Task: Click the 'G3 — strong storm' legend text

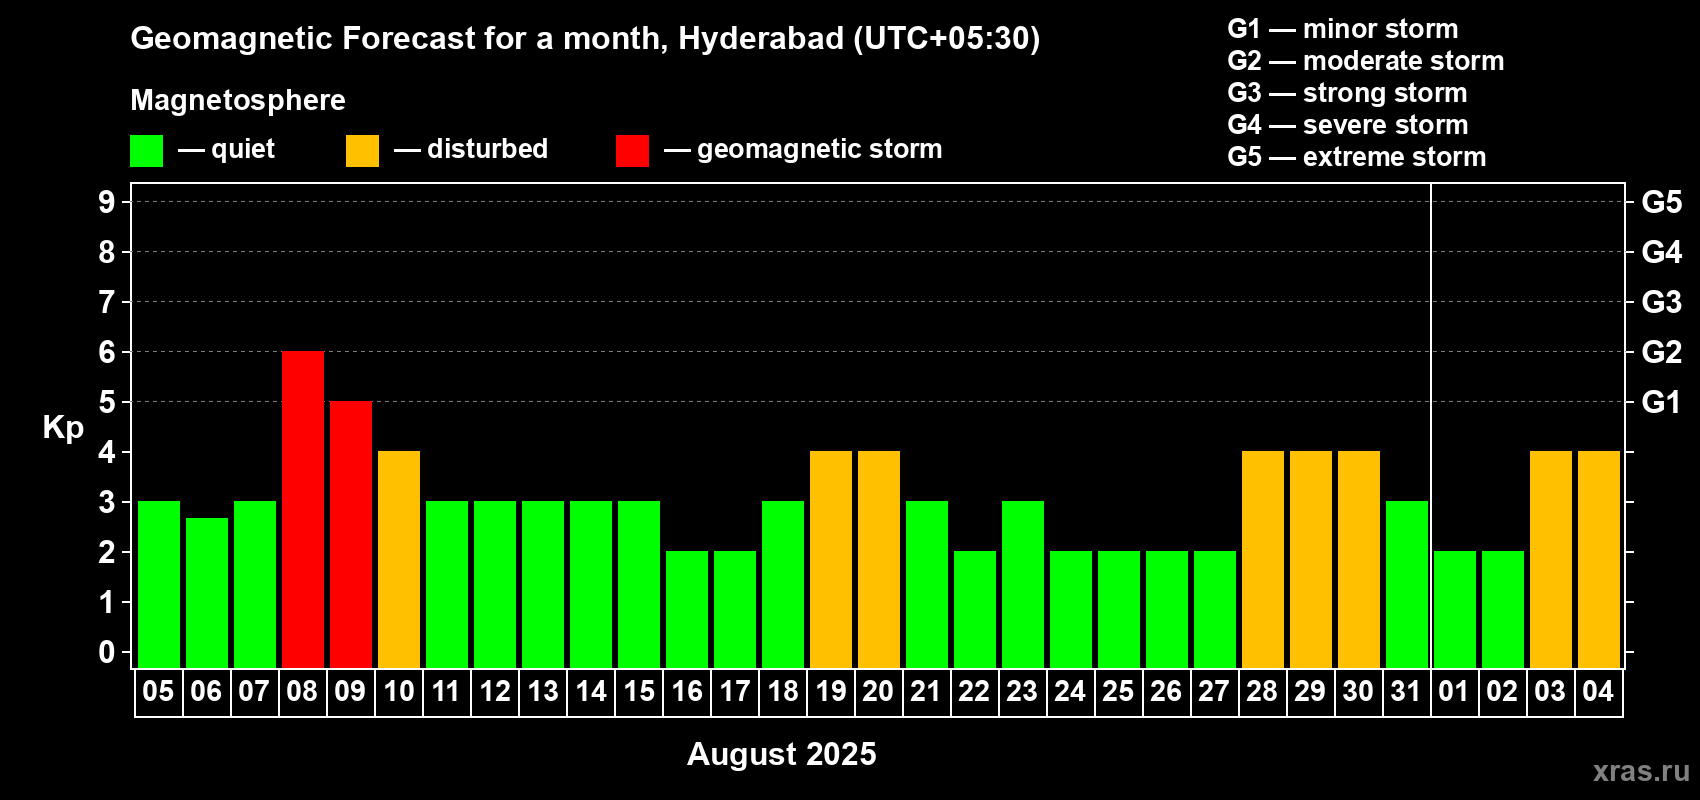Action: 1347,93
